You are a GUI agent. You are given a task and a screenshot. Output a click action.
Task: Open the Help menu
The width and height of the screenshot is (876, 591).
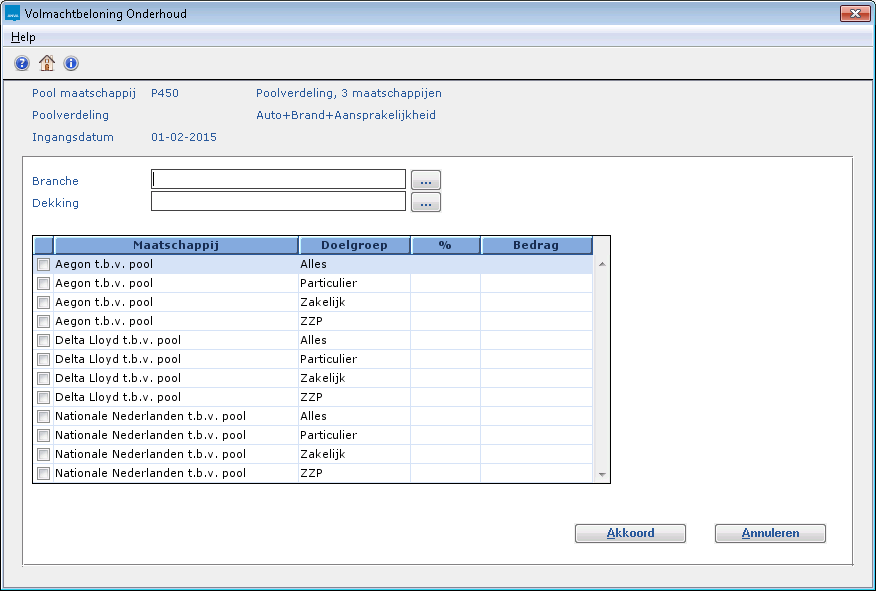pos(23,37)
